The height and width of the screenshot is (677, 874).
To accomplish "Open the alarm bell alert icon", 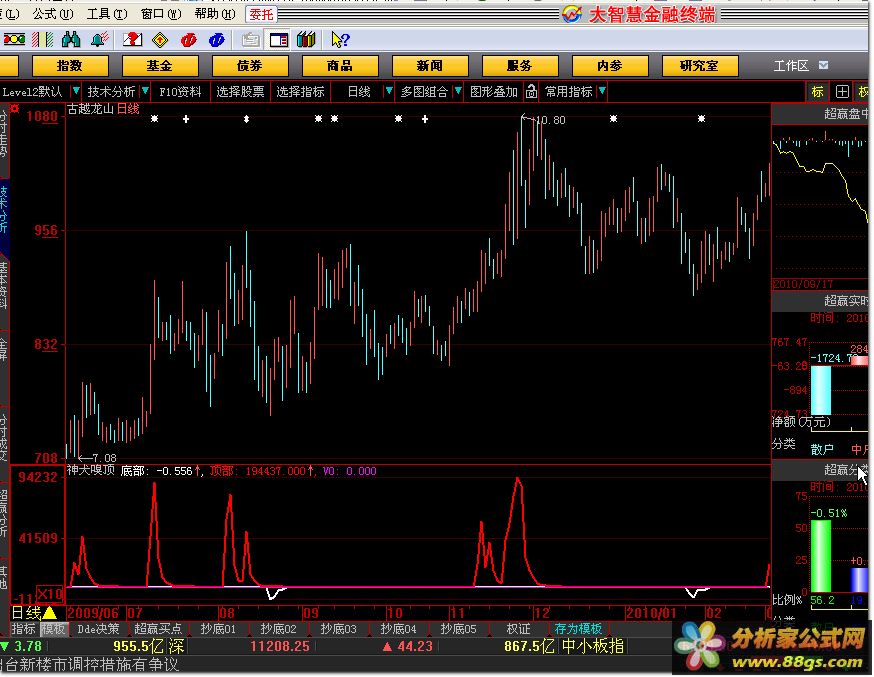I will 100,40.
